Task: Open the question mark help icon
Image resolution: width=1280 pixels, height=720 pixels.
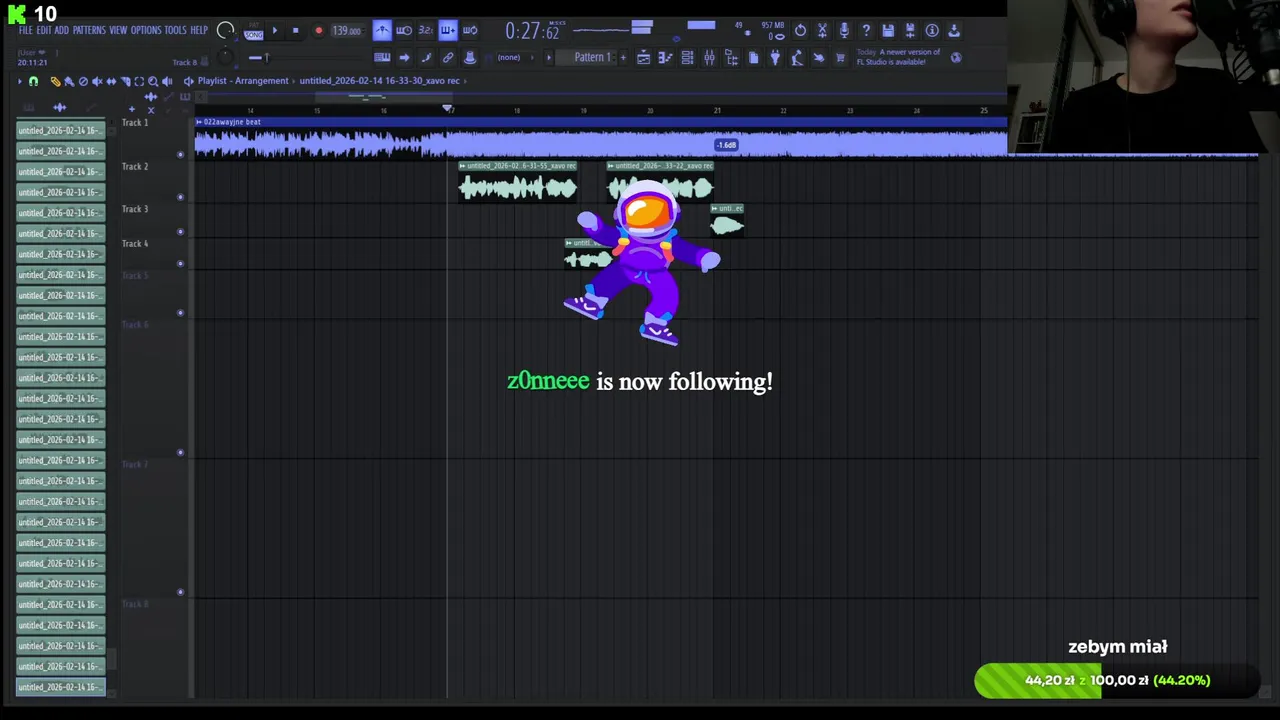Action: 866,31
